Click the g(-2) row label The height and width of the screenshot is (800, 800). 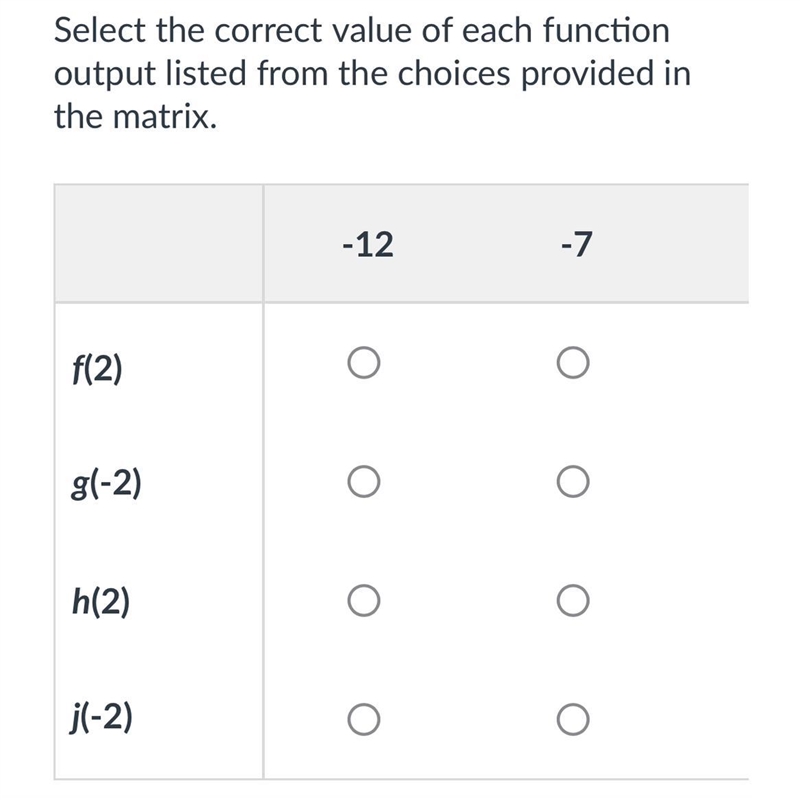tap(106, 484)
